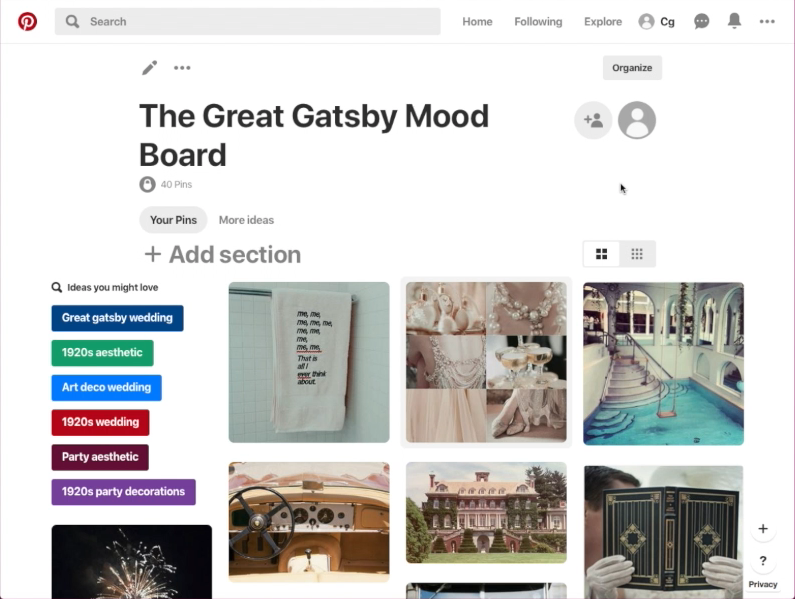Open the indoor pool pin thumbnail
Image resolution: width=795 pixels, height=599 pixels.
pos(663,364)
